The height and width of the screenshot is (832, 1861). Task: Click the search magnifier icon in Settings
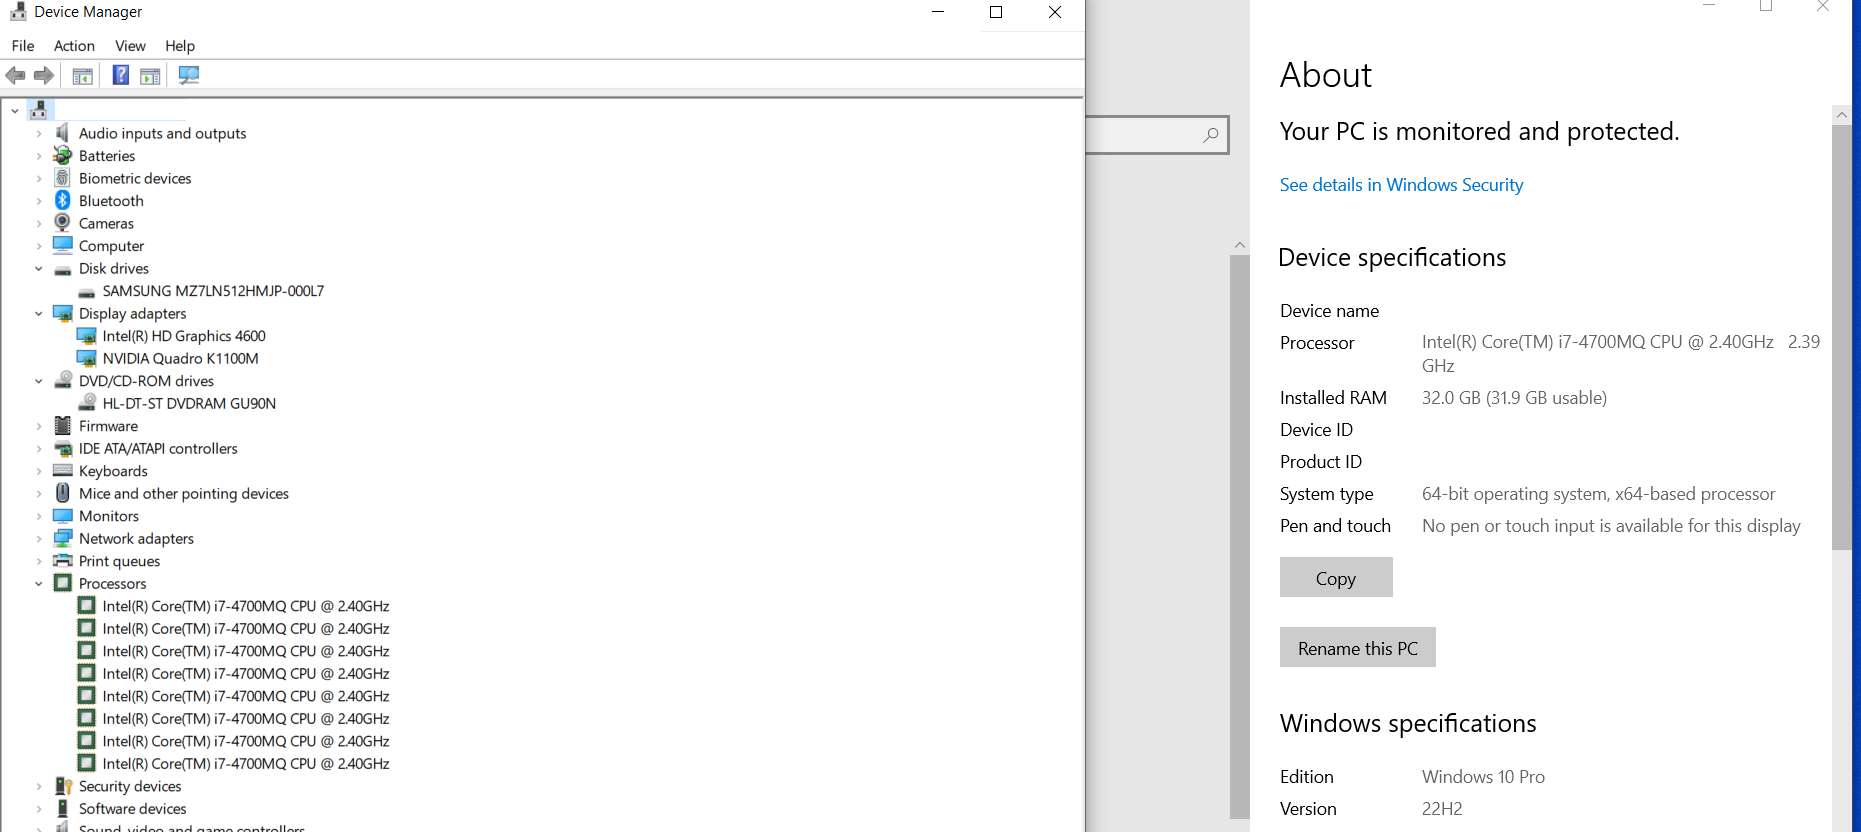(1211, 135)
